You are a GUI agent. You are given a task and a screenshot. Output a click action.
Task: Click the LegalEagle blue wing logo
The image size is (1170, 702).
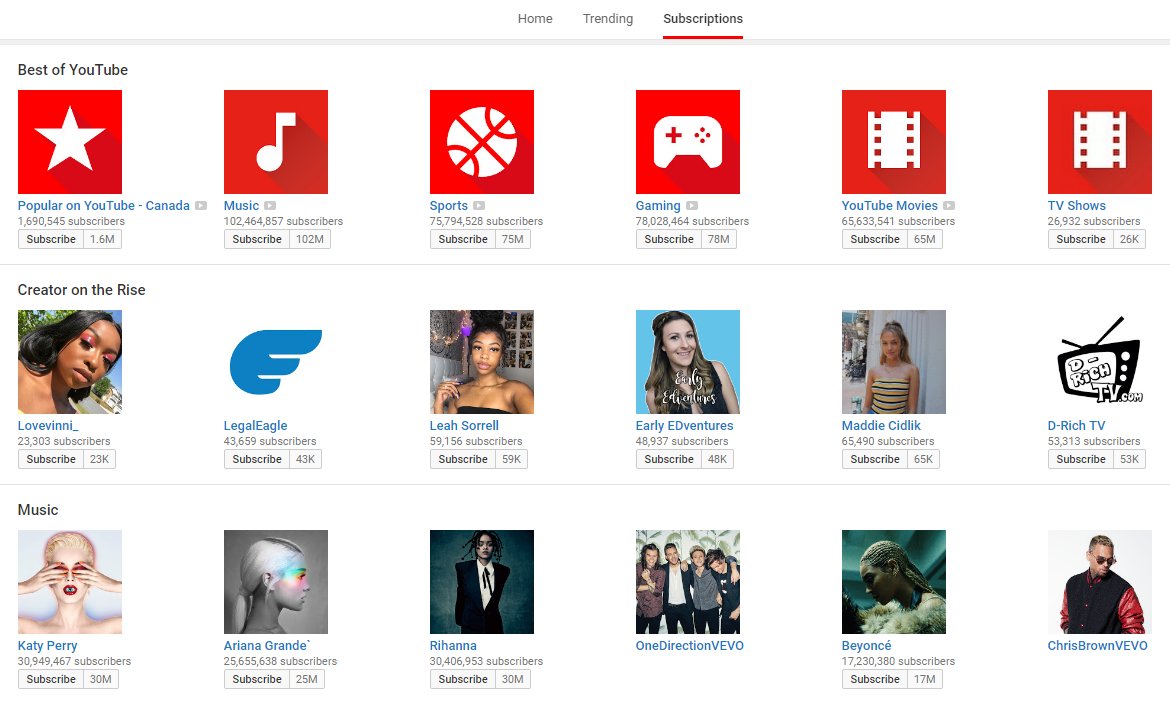point(276,362)
